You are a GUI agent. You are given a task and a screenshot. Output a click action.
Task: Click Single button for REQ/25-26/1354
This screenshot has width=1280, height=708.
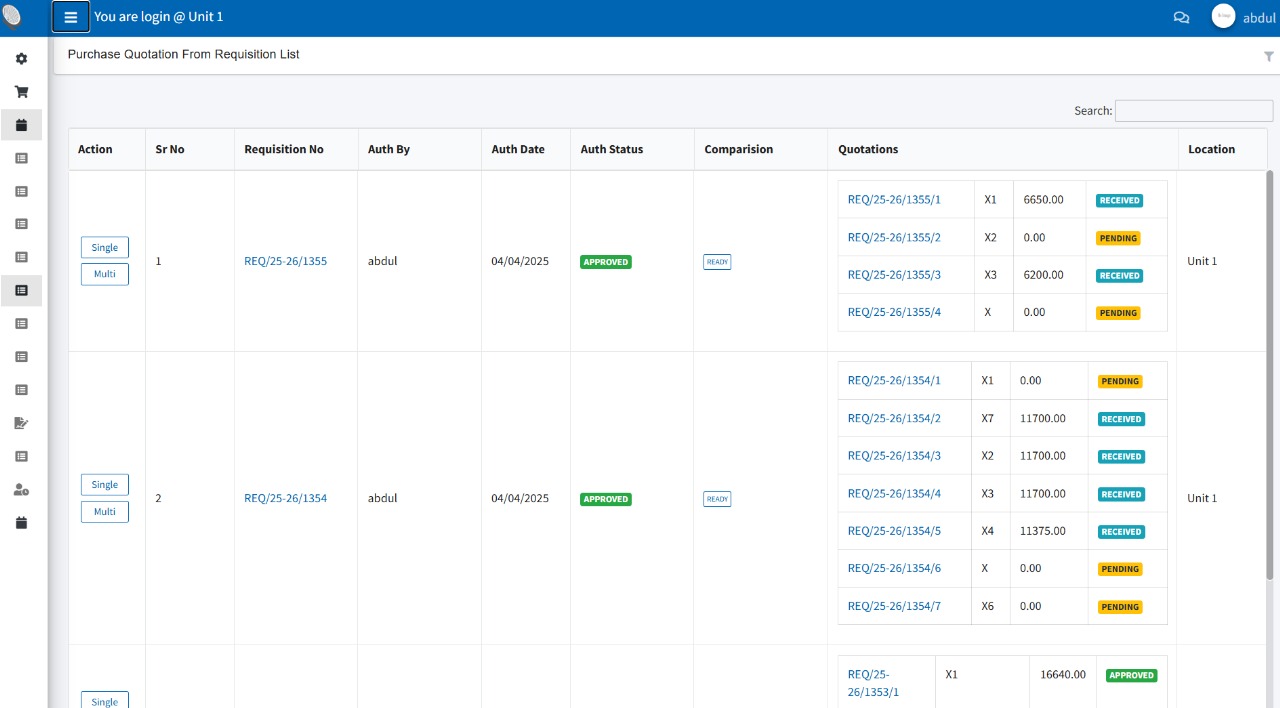click(105, 484)
